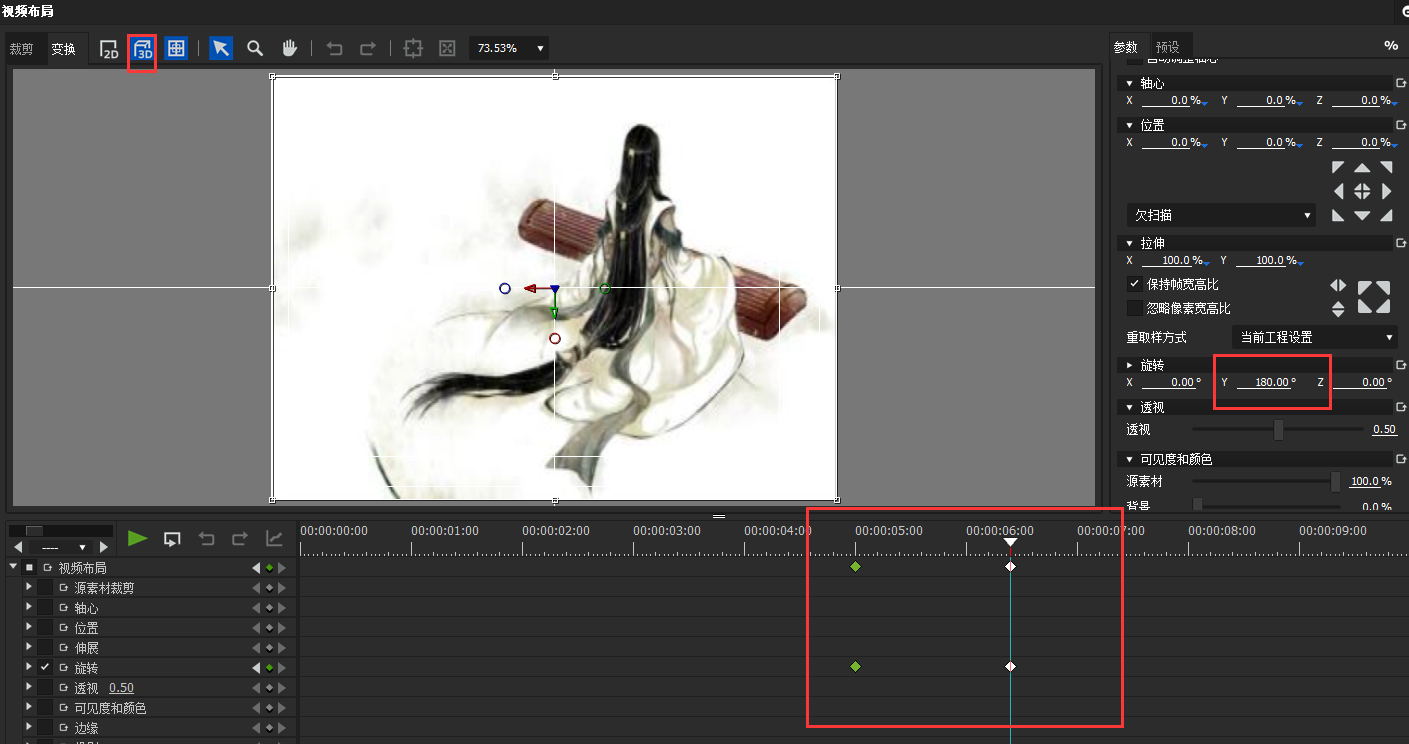Click the center position crosshair icon
This screenshot has height=744, width=1409.
[1362, 191]
